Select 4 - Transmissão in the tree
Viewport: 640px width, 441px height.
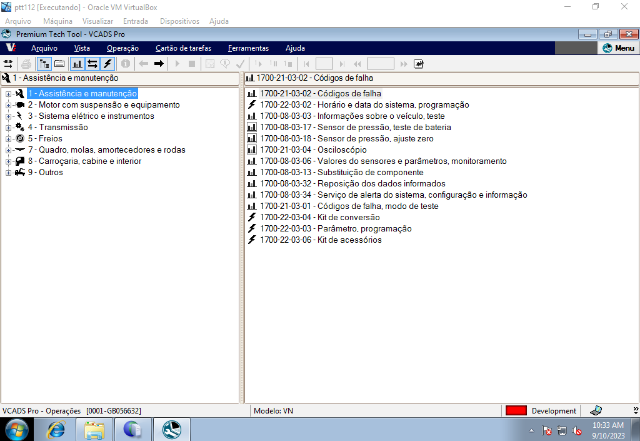click(58, 127)
